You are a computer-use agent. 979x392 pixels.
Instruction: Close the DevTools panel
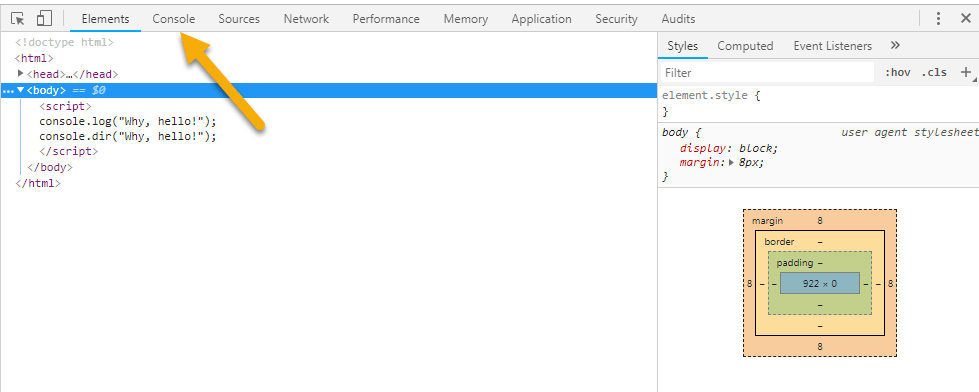point(966,19)
